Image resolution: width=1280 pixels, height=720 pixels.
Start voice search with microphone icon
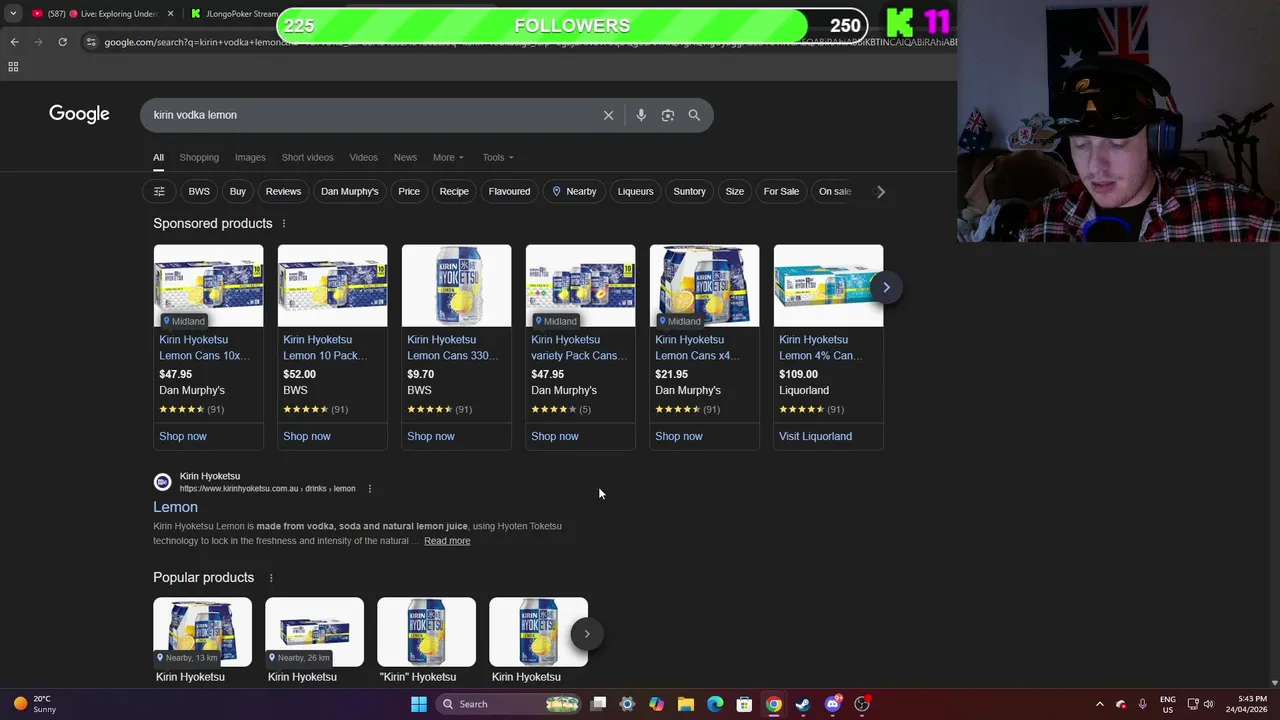pyautogui.click(x=641, y=115)
